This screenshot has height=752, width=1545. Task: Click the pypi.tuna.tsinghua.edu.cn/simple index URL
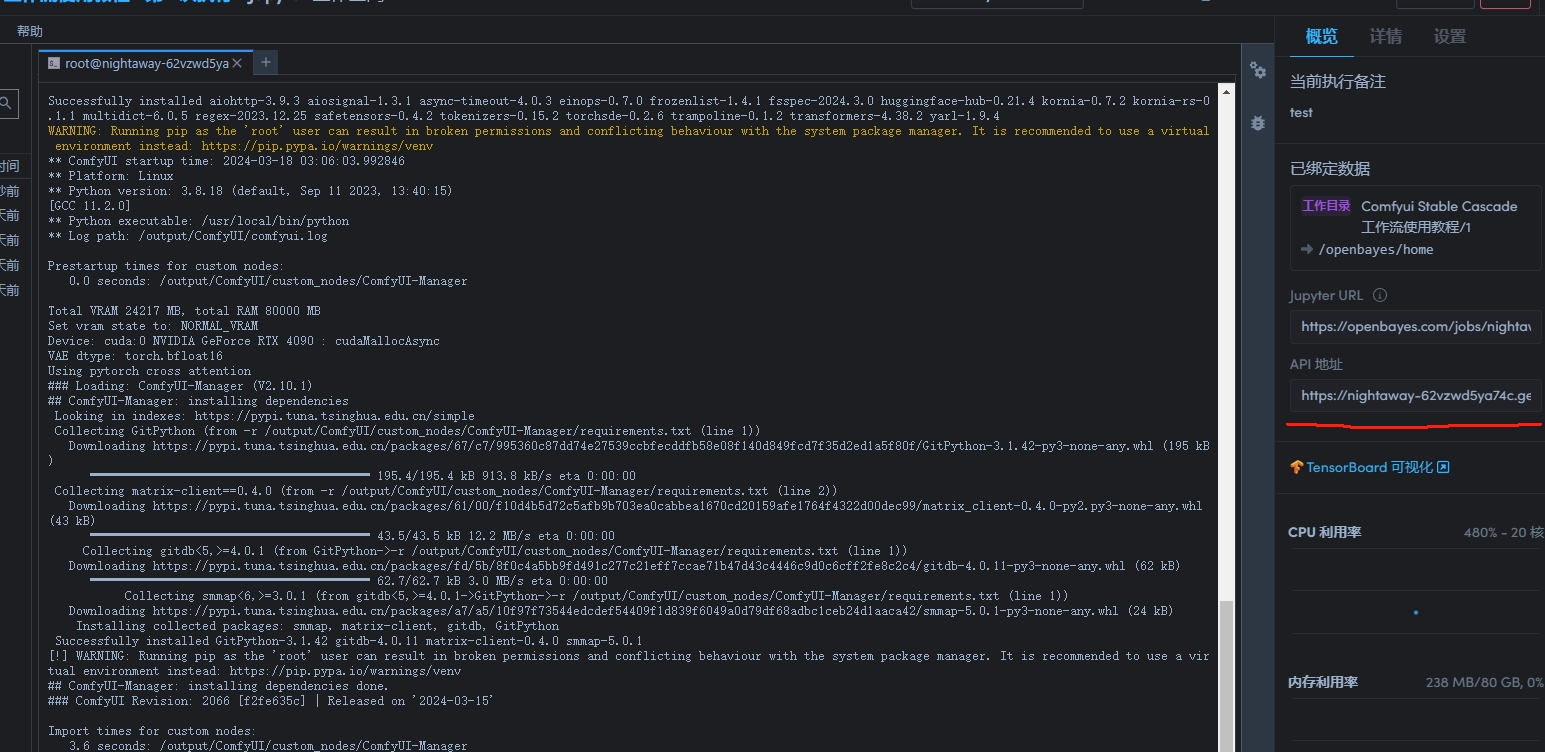pyautogui.click(x=334, y=416)
